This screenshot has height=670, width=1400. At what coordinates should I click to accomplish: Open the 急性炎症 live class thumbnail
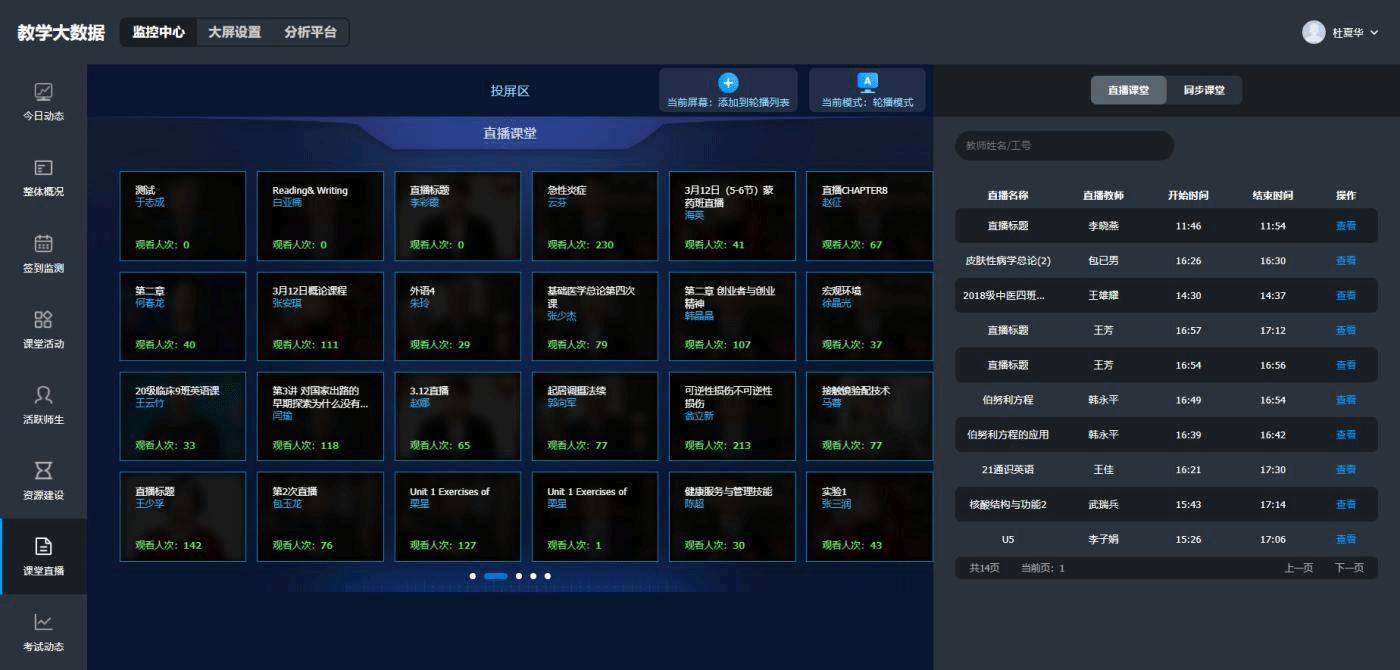coord(594,216)
